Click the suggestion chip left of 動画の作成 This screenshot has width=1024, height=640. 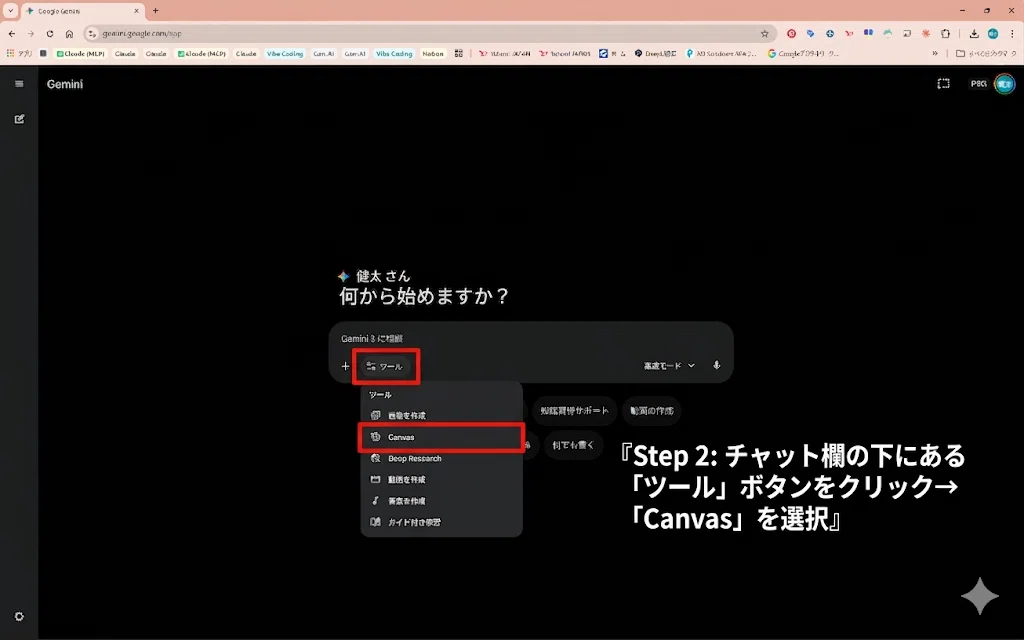[574, 411]
